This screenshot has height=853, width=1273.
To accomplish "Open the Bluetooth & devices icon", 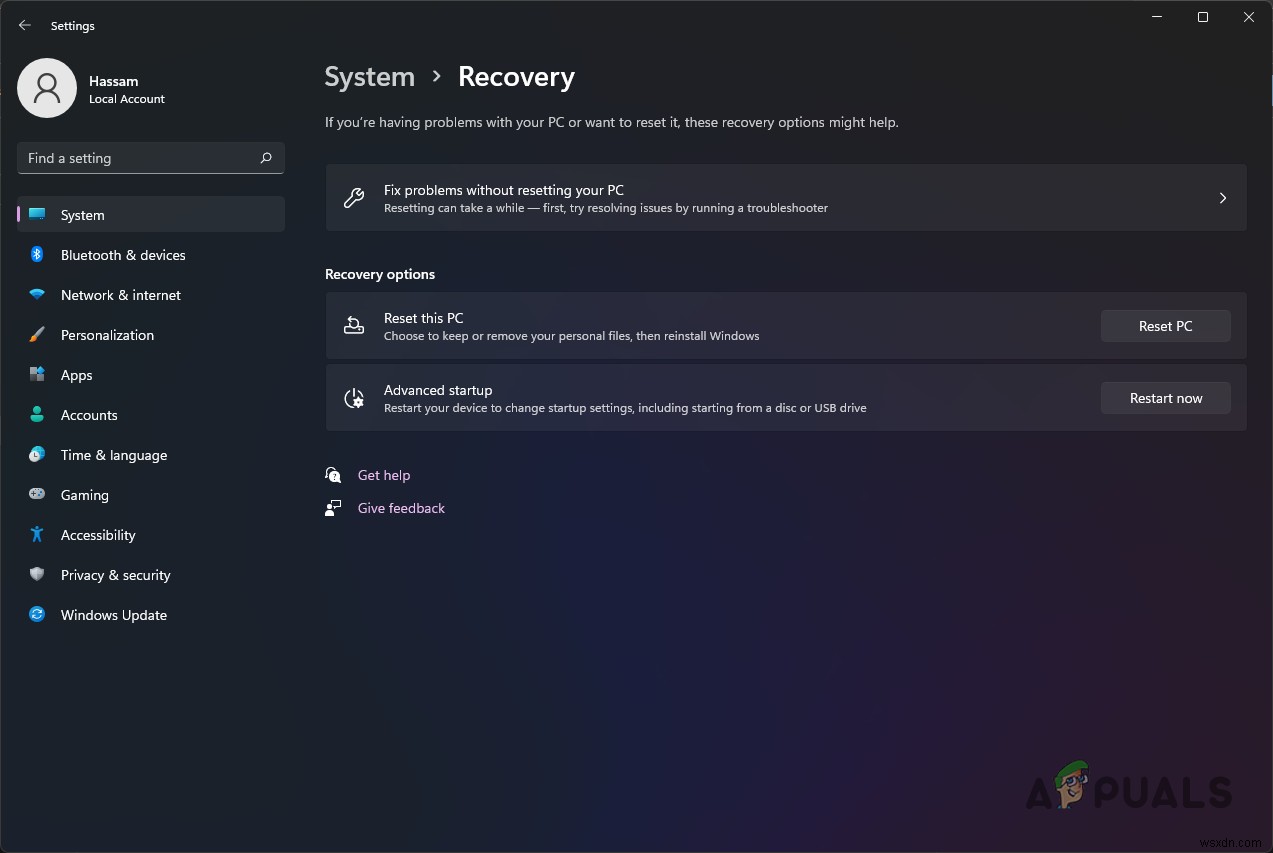I will point(37,255).
